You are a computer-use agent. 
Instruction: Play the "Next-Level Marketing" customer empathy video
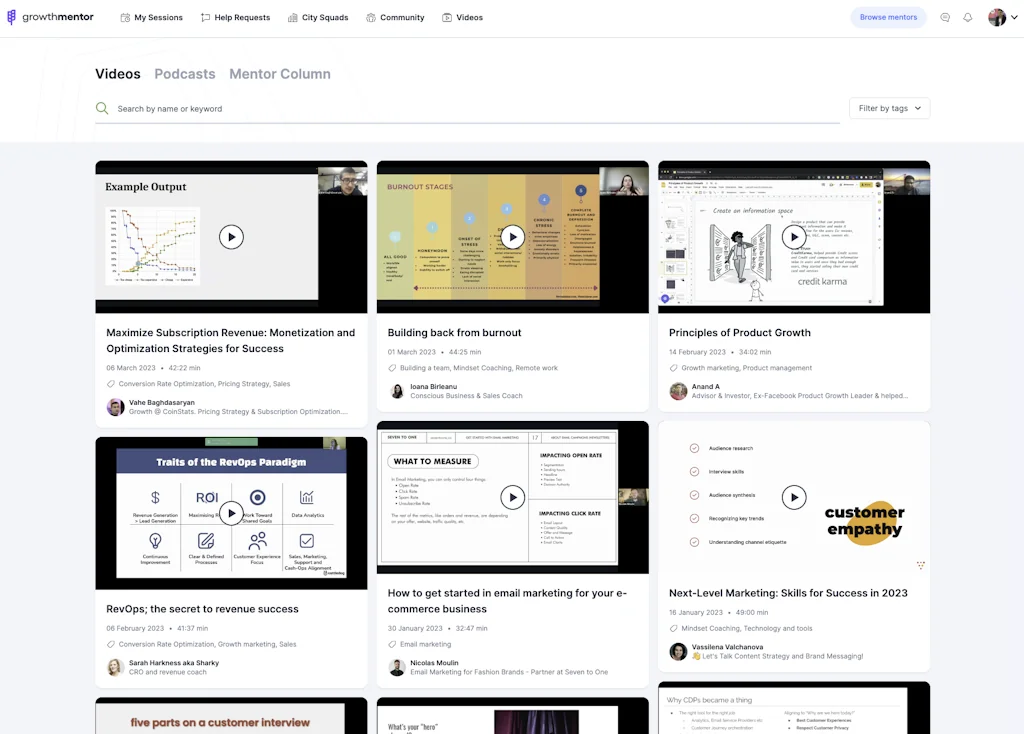click(x=794, y=497)
